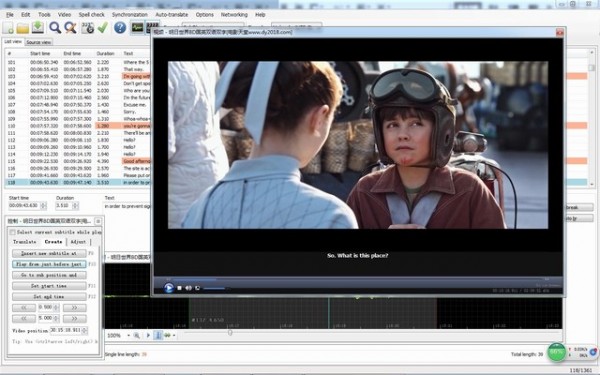The width and height of the screenshot is (600, 375).
Task: Toggle waveform center-cursor button beside play
Action: coord(158,336)
